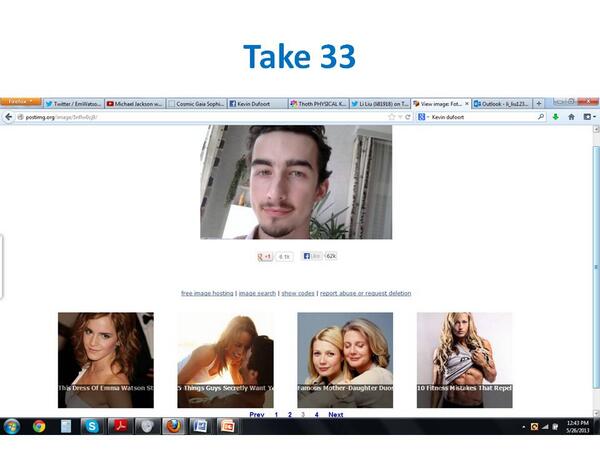Image resolution: width=600 pixels, height=450 pixels.
Task: Go to ad page 4
Action: click(316, 414)
